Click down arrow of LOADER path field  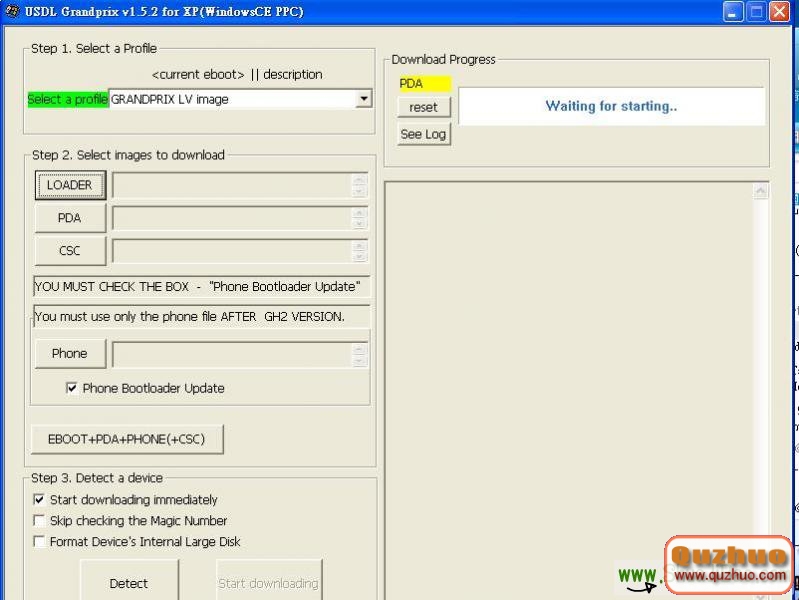click(359, 192)
